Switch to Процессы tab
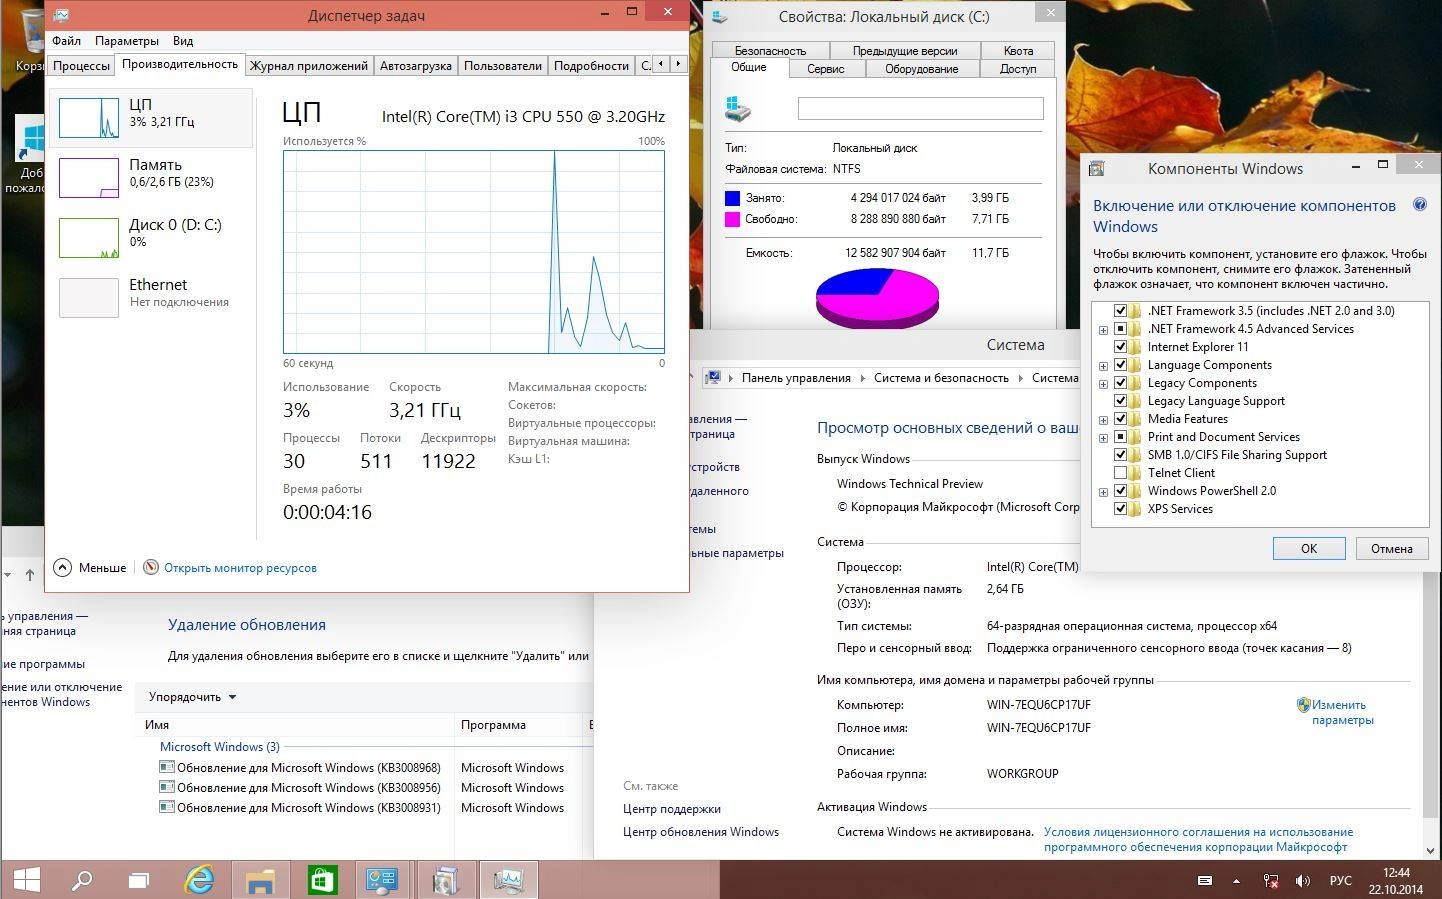Screen dimensions: 1442x899 (81, 66)
